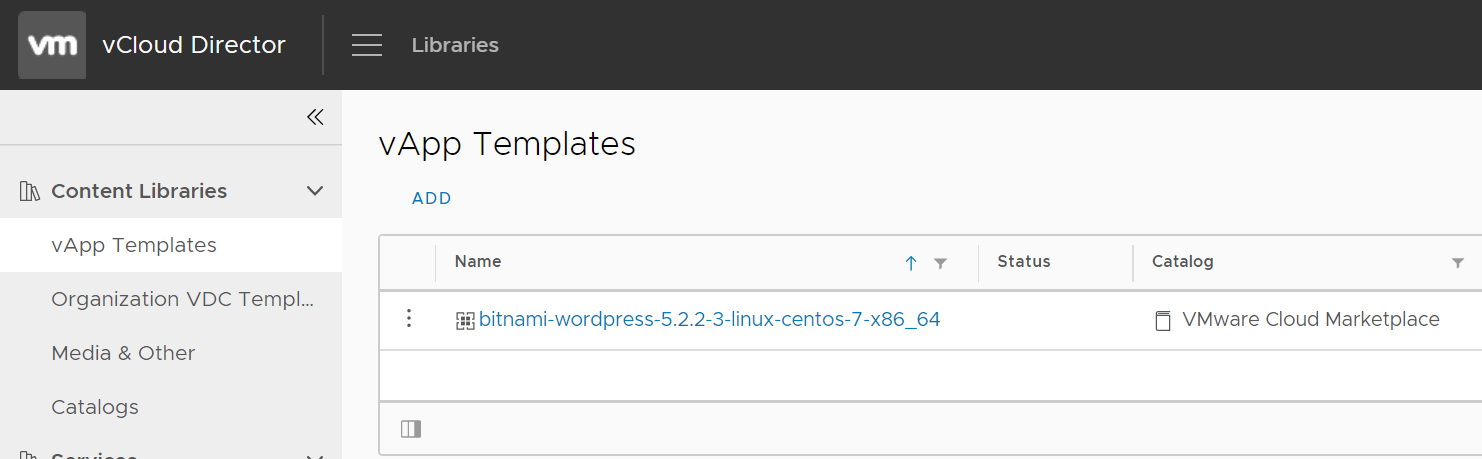The height and width of the screenshot is (459, 1482).
Task: Open the column picker icon below the table
Action: click(411, 429)
